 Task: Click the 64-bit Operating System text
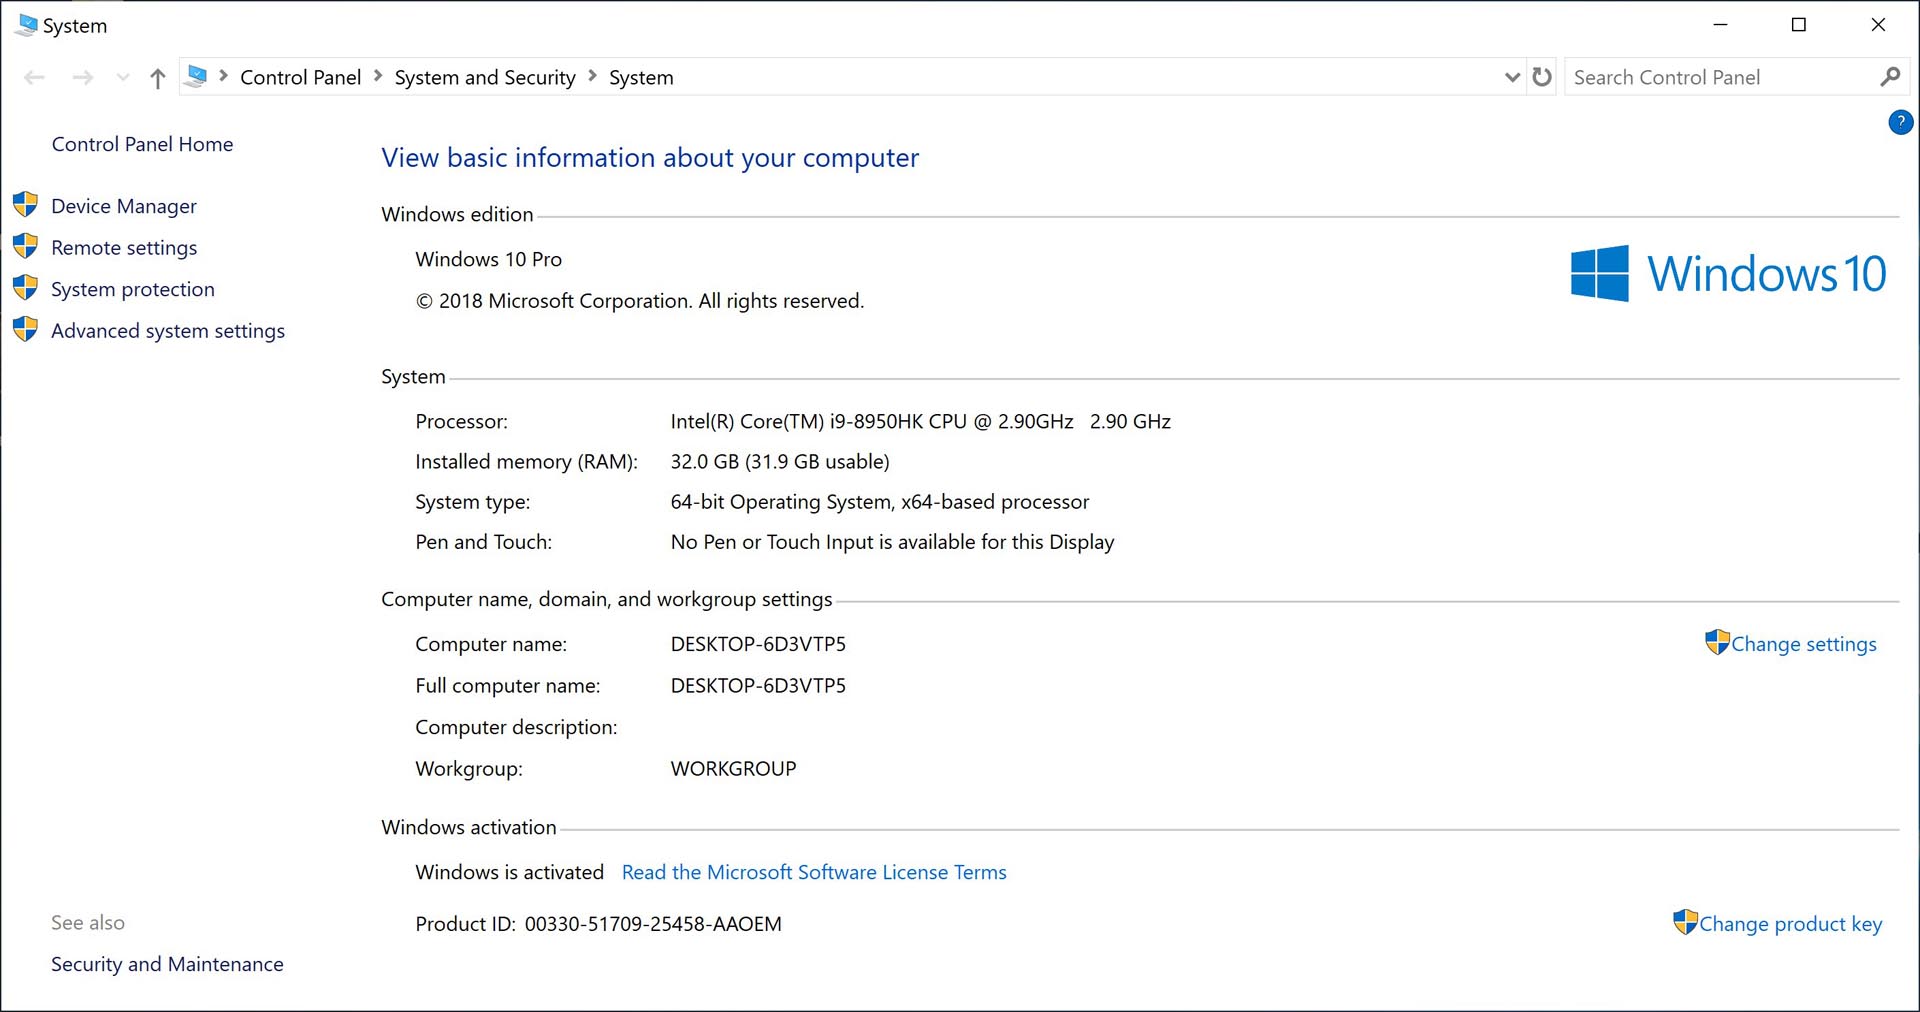pyautogui.click(x=880, y=502)
